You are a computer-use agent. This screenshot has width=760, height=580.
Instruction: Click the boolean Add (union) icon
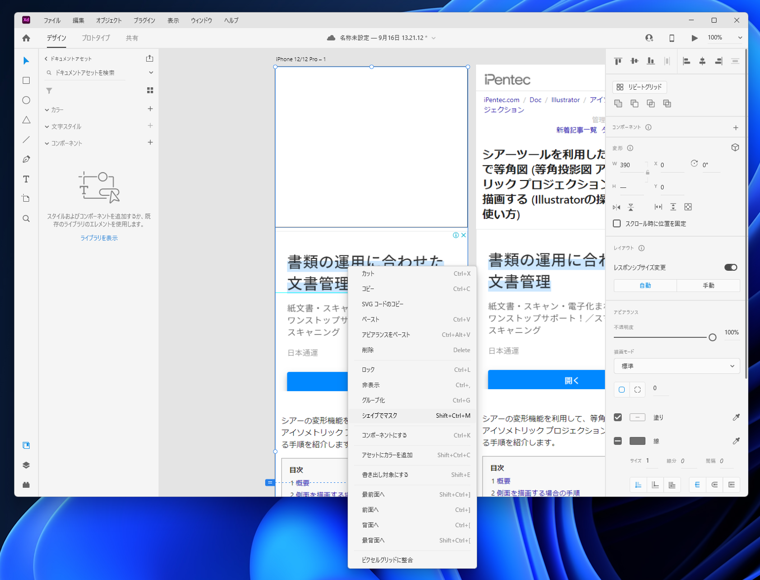pos(618,103)
